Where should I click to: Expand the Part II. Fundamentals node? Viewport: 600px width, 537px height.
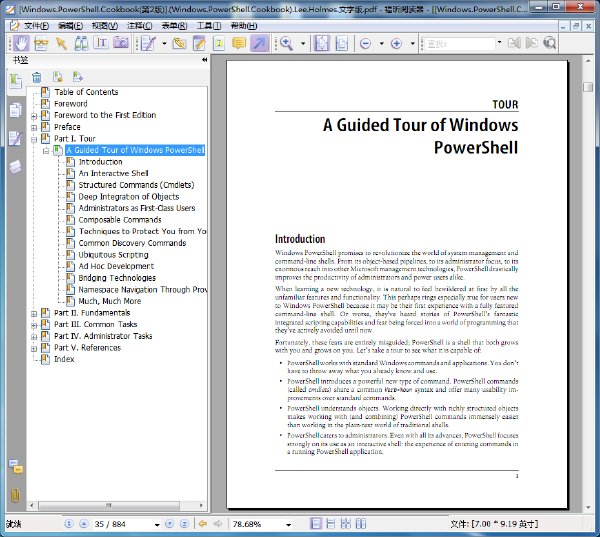[34, 314]
